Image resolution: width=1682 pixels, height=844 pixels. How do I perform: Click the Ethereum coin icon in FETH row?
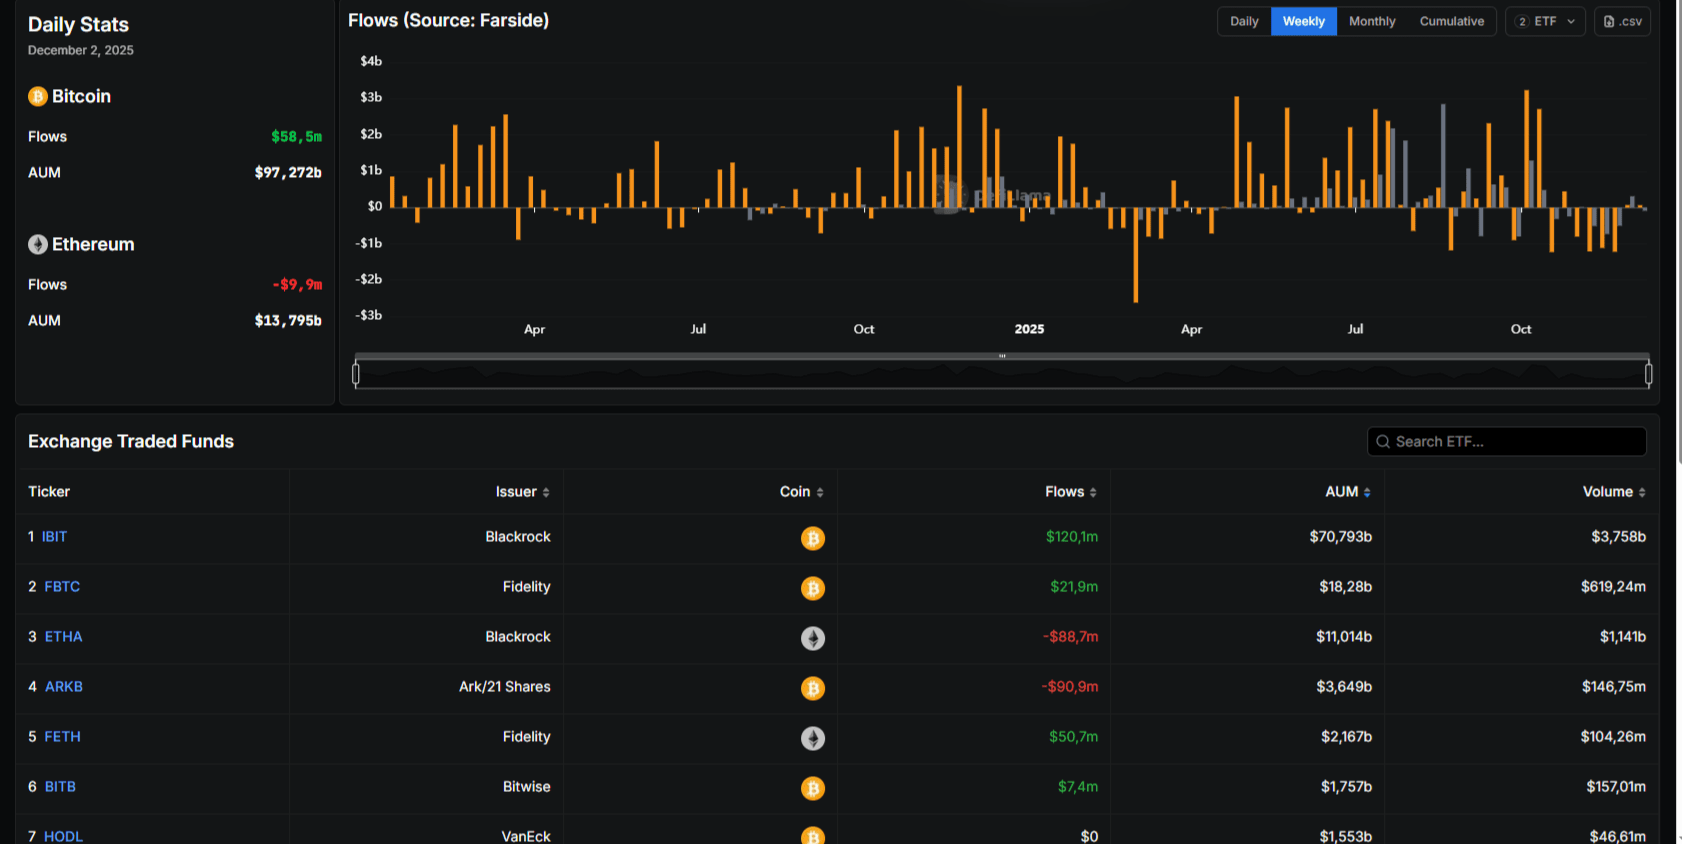coord(813,738)
